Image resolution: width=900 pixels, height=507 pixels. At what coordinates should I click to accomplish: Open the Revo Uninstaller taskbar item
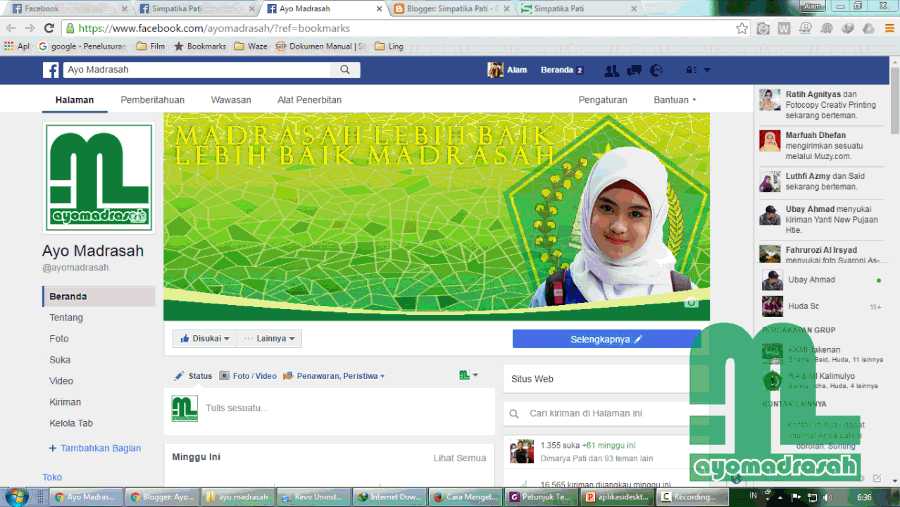[314, 497]
